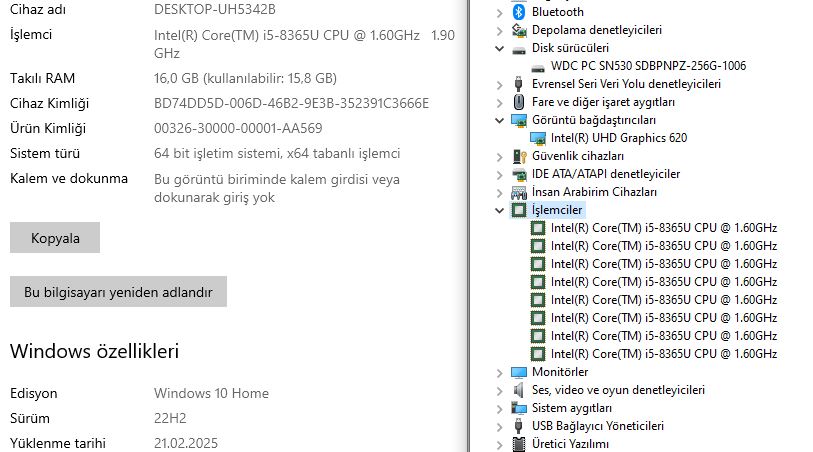Click the Sürüm value 22H2
This screenshot has width=813, height=452.
point(170,418)
